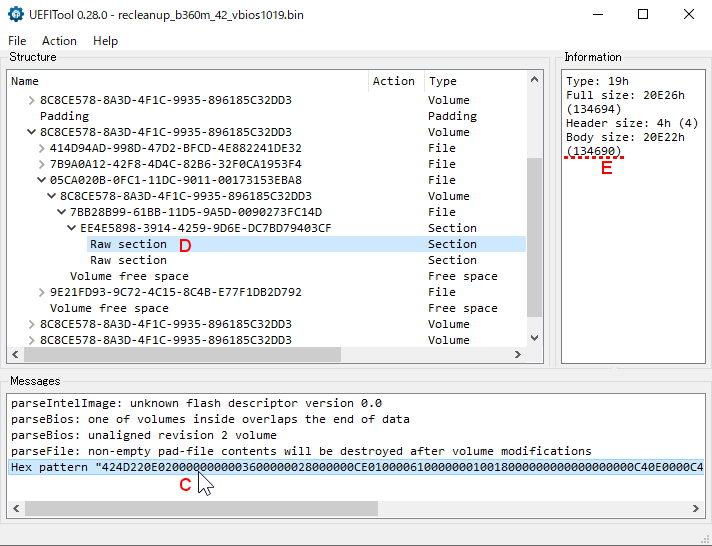The image size is (712, 546).
Task: Select the parseIntelImage flash descriptor message
Action: pos(196,403)
